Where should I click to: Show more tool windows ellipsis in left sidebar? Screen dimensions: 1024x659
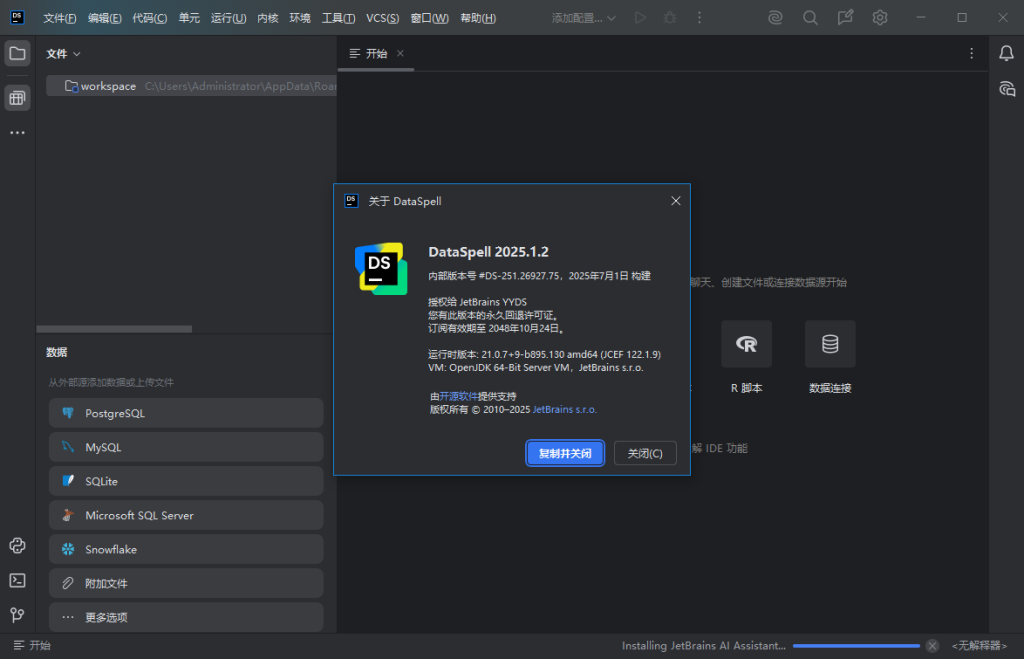coord(18,133)
